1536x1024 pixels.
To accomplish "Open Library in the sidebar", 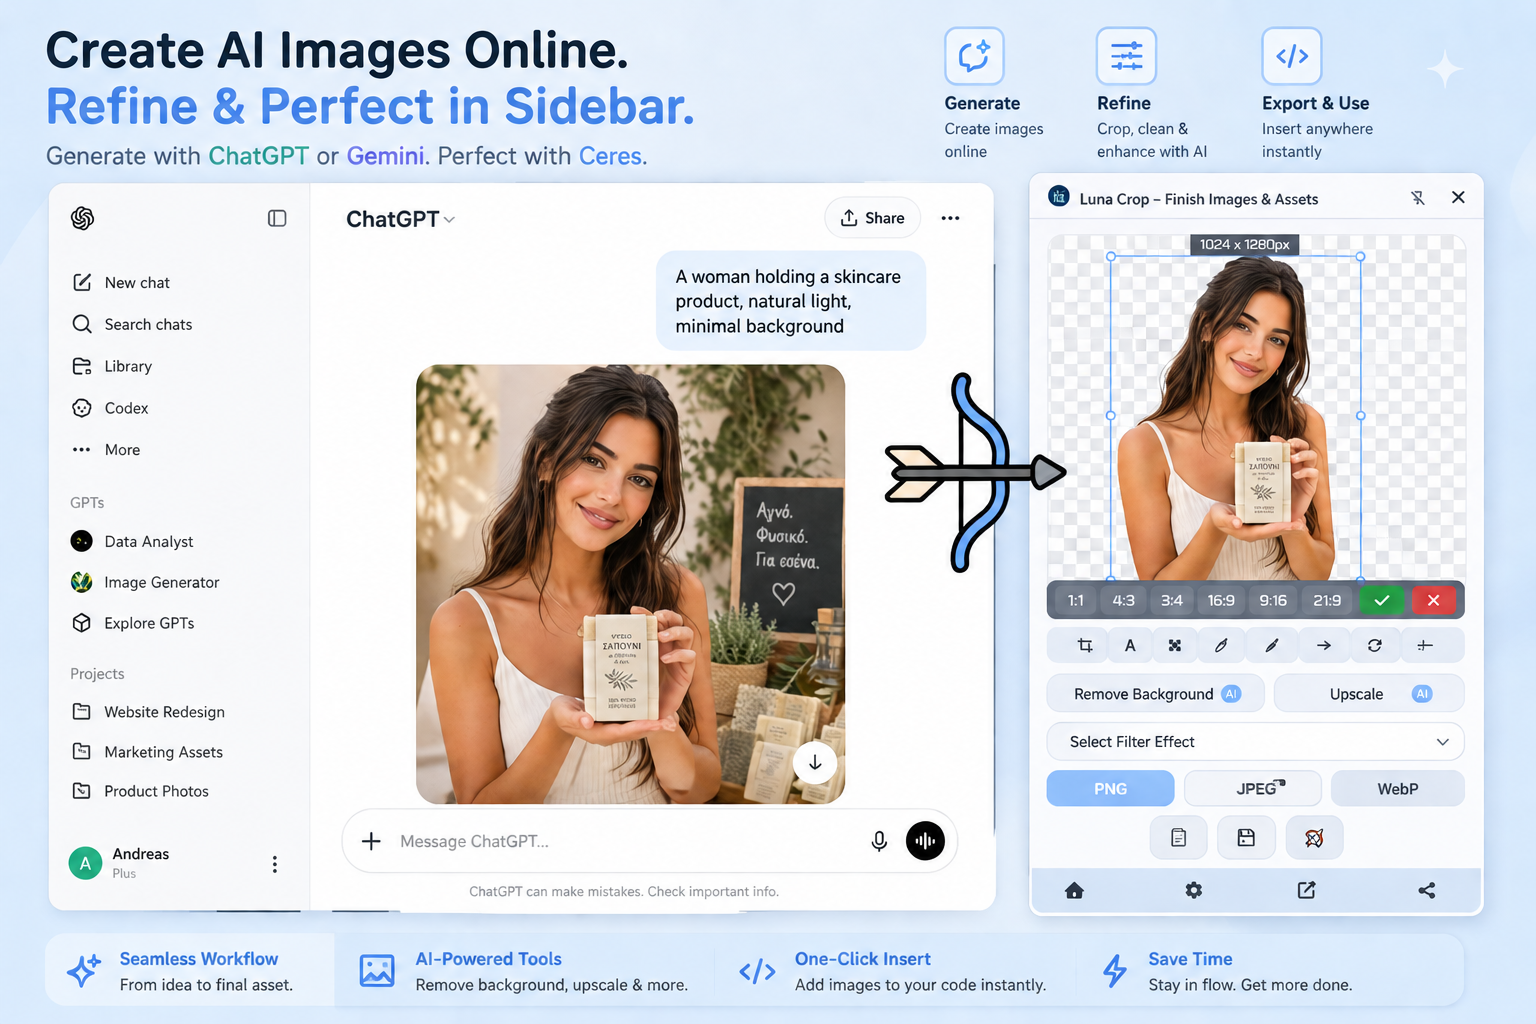I will [128, 367].
